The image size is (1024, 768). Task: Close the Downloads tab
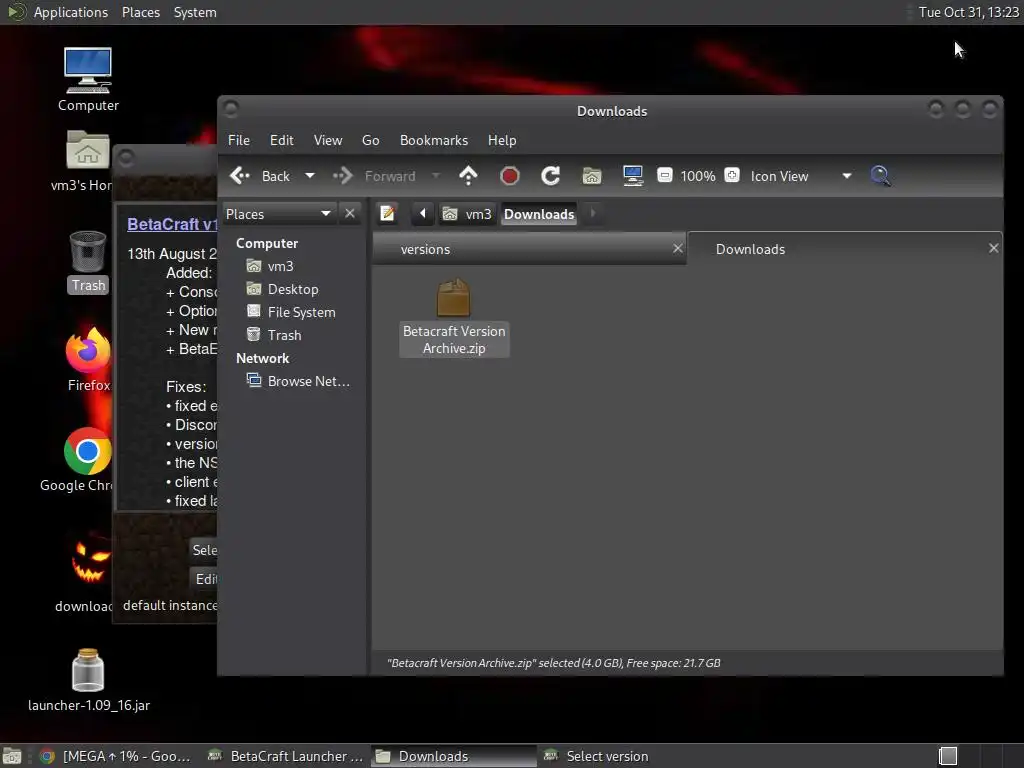993,248
